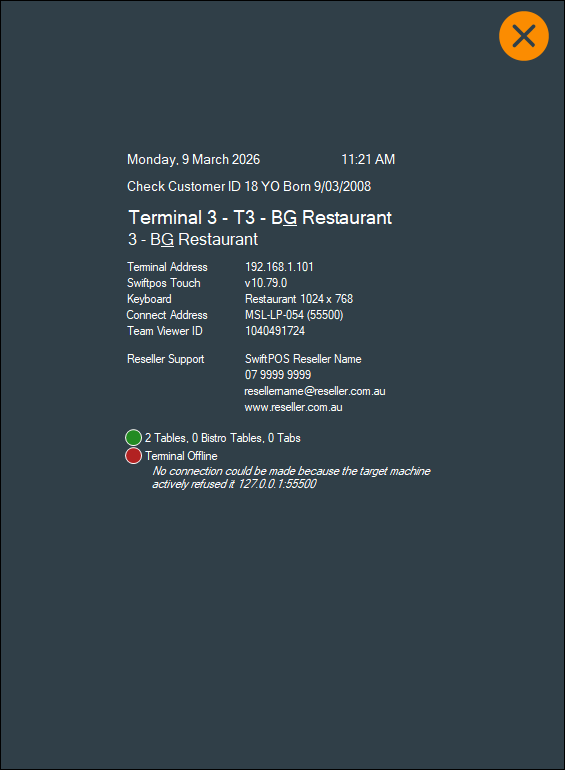Viewport: 565px width, 770px height.
Task: Click value 'MSL-LP-054 (55500)'
Action: [294, 315]
